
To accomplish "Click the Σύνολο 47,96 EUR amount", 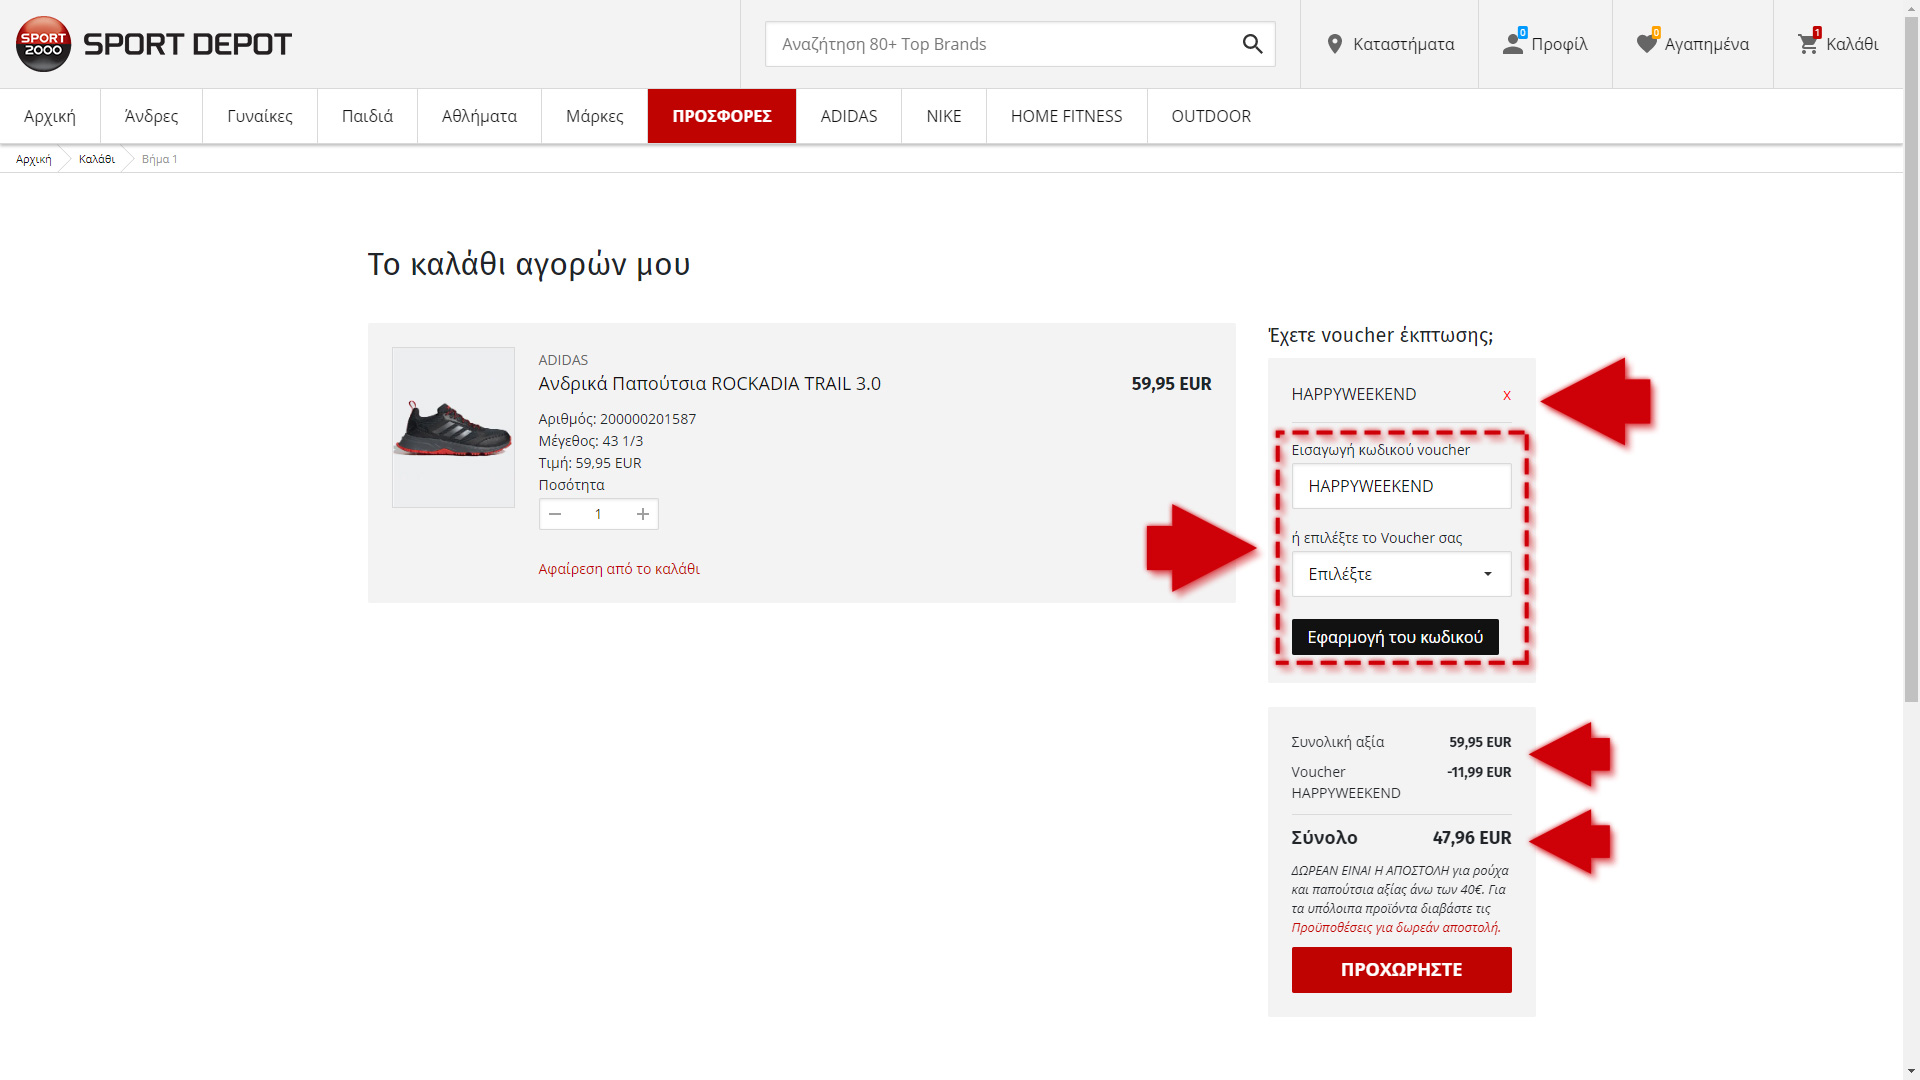I will click(1471, 838).
